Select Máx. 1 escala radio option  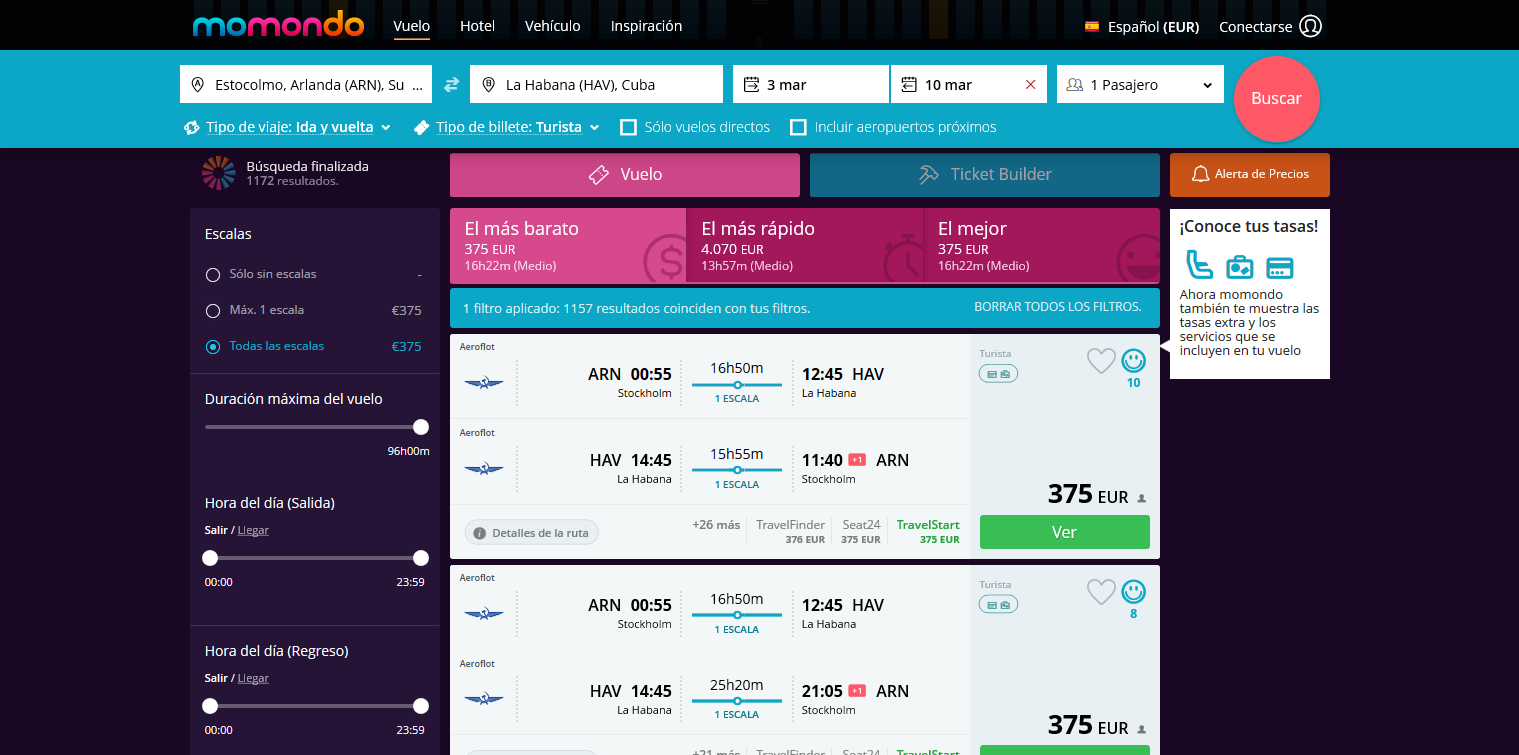coord(212,310)
